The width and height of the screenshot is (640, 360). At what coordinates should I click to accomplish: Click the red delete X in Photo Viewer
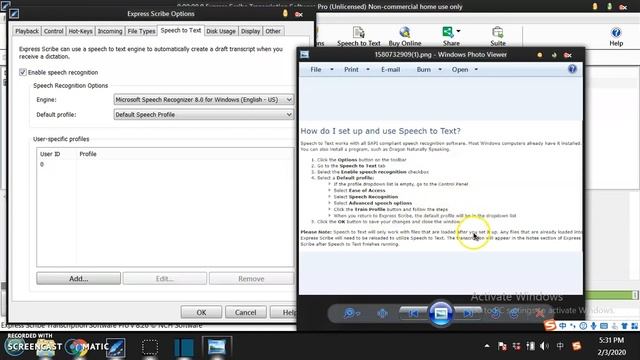click(x=540, y=313)
